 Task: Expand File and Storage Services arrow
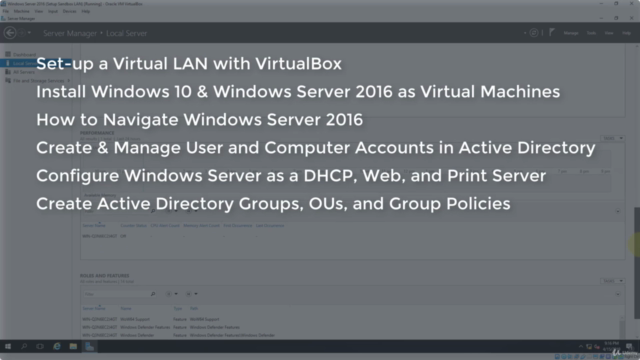point(69,80)
